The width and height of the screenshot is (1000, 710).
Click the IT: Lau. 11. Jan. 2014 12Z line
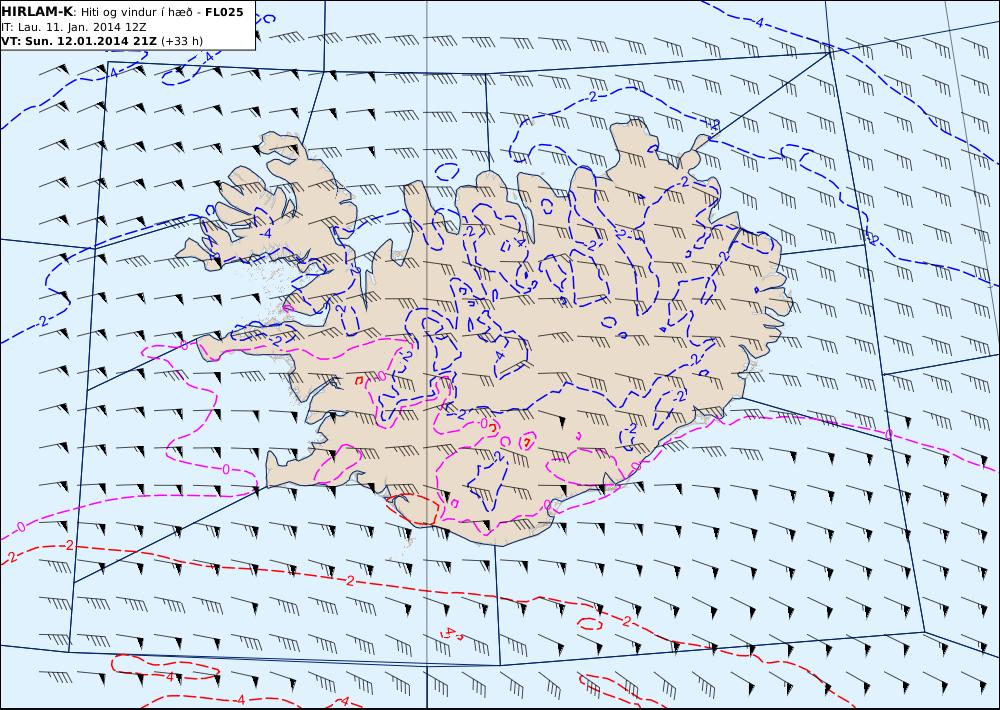74,27
